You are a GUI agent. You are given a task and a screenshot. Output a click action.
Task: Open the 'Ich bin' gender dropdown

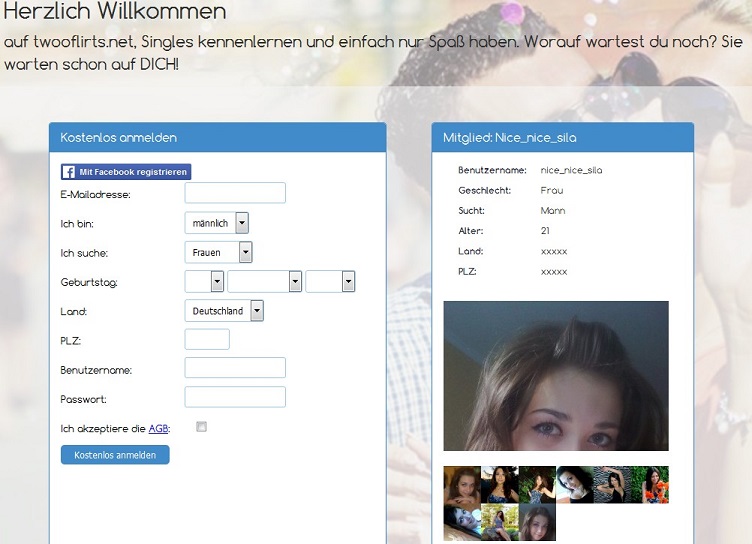click(x=216, y=223)
